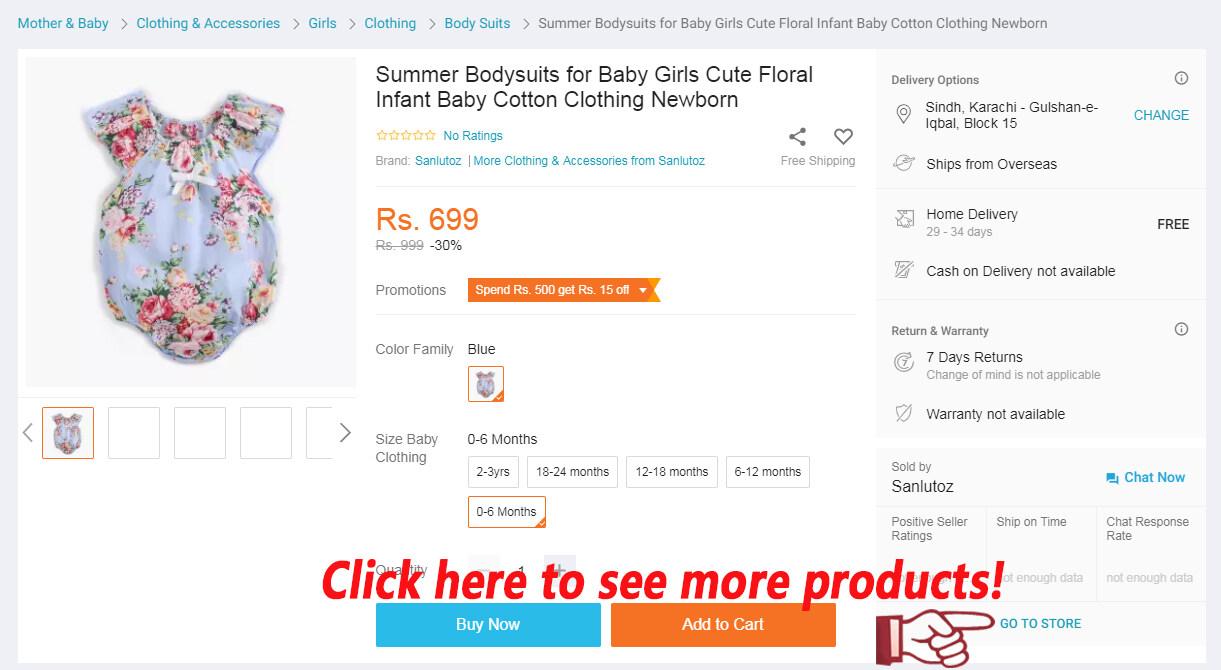Select the first product thumbnail
Viewport: 1221px width, 670px height.
click(x=68, y=433)
